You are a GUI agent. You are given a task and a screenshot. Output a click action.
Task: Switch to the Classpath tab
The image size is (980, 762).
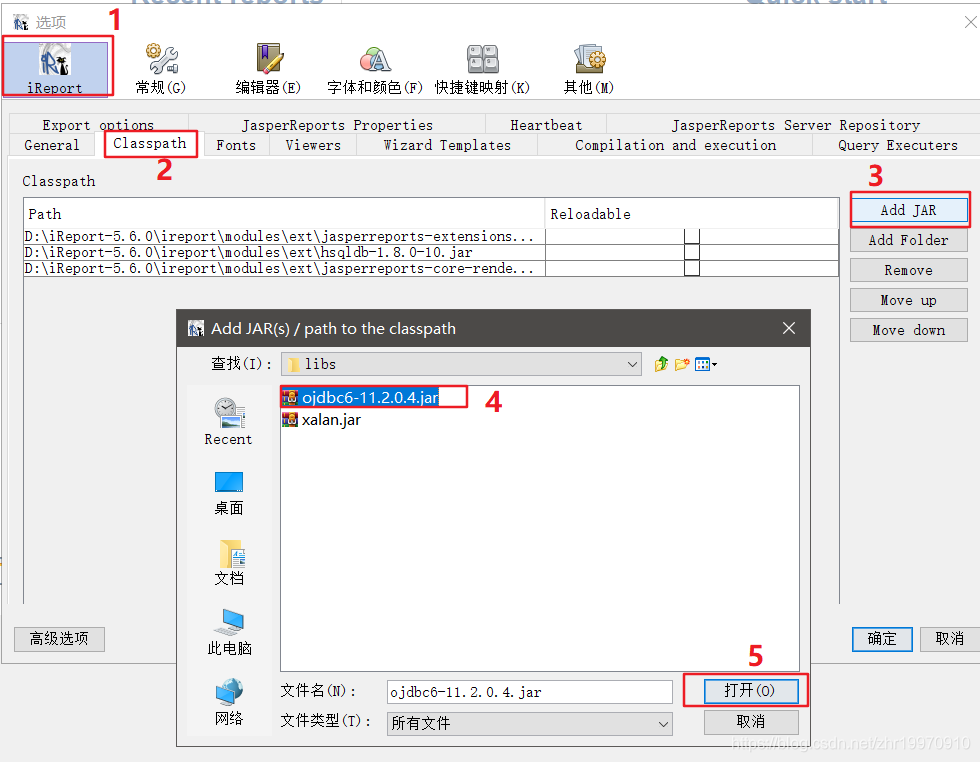pos(150,143)
